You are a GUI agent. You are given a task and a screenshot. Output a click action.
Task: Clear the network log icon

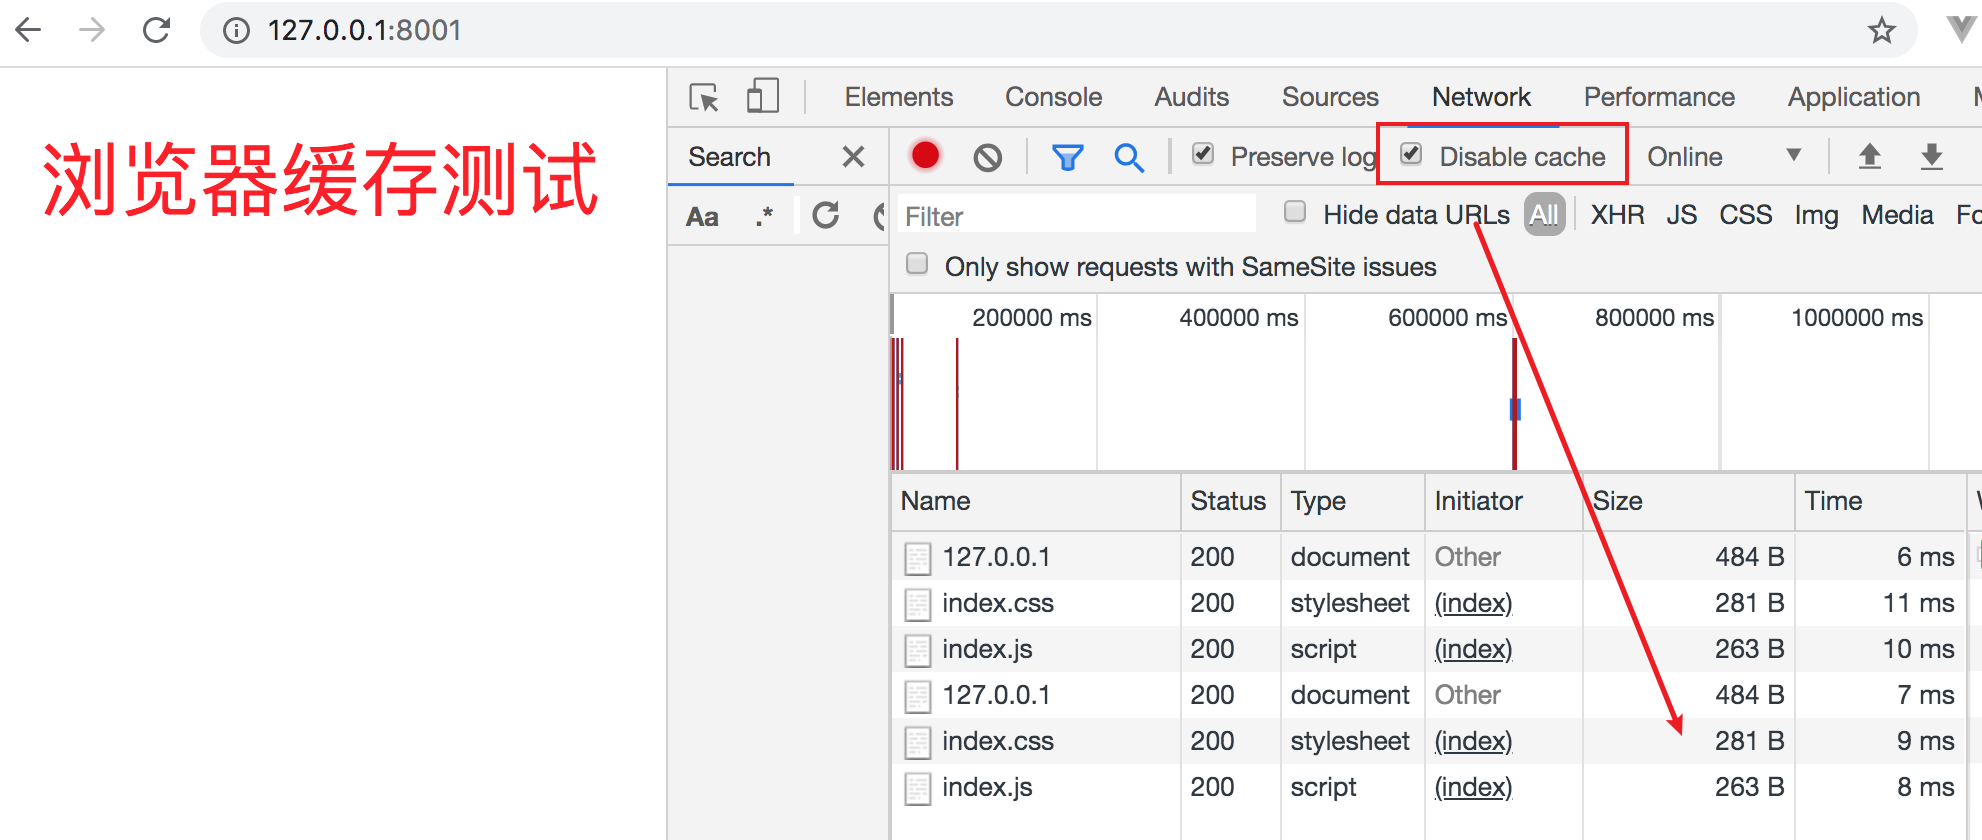[988, 157]
